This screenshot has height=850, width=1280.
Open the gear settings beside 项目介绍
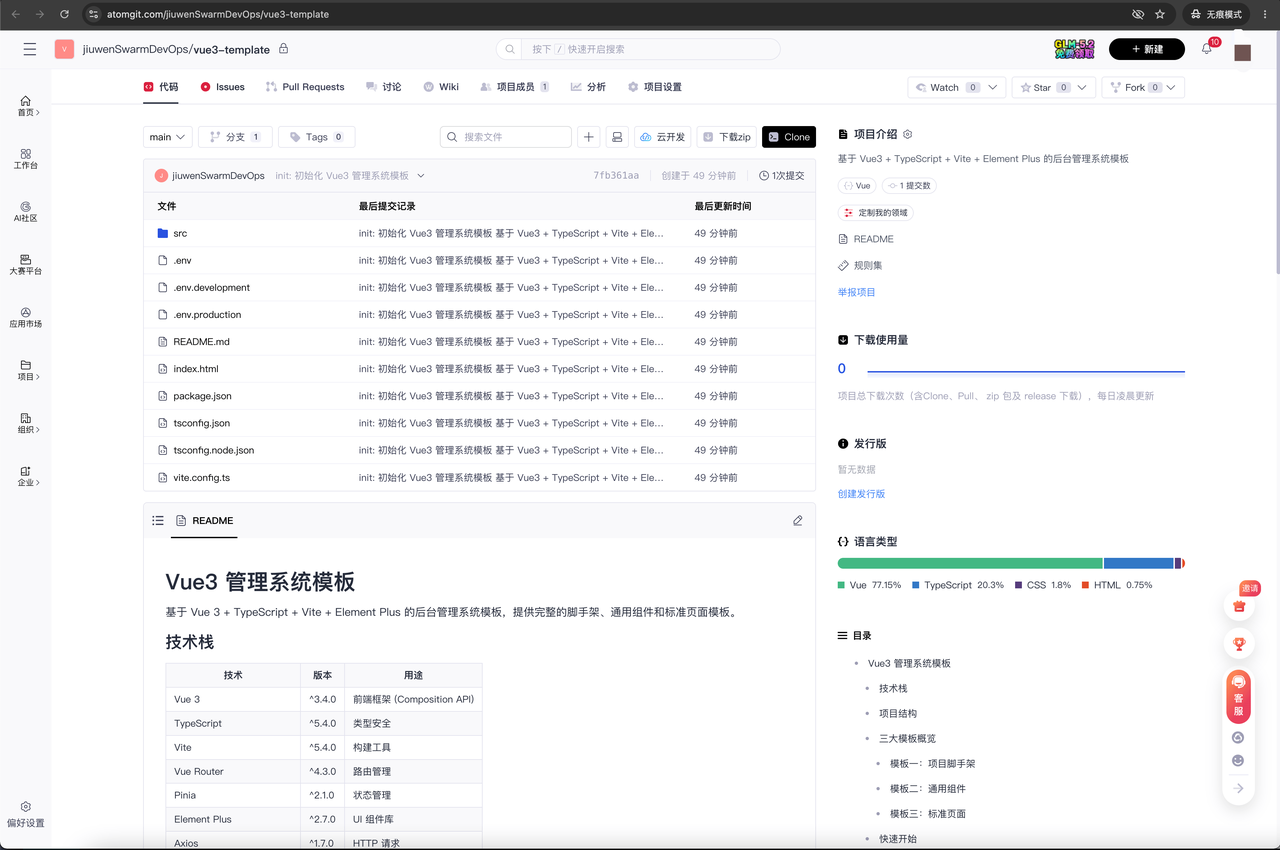(x=908, y=134)
